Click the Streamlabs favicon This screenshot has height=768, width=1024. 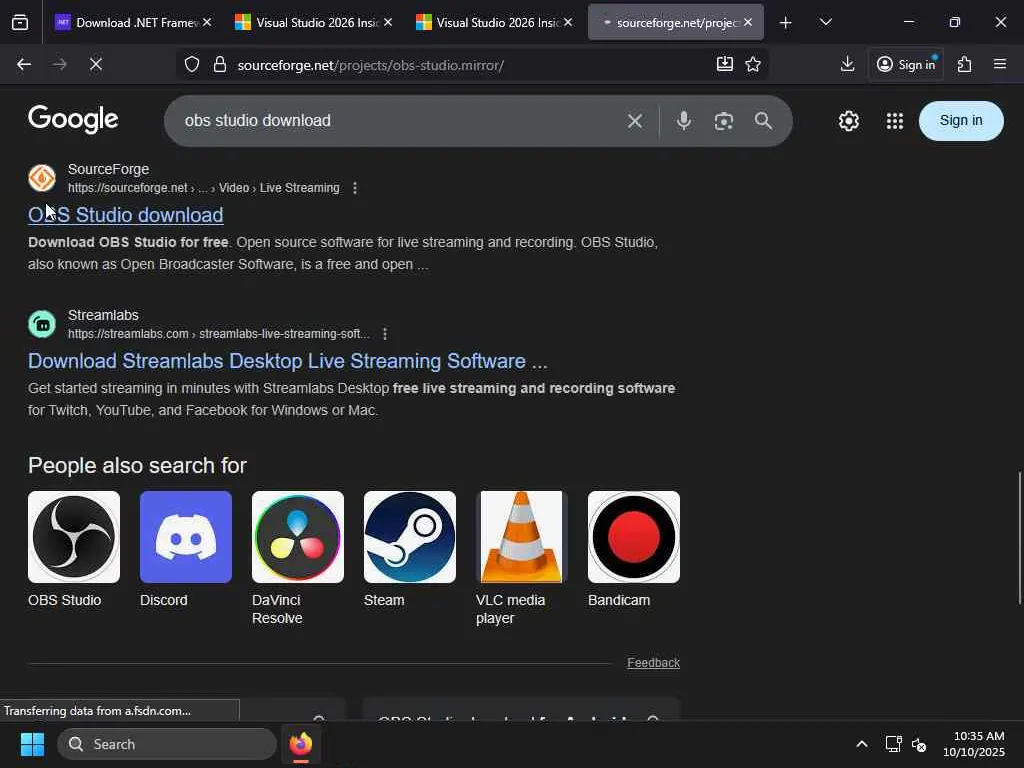click(x=42, y=324)
